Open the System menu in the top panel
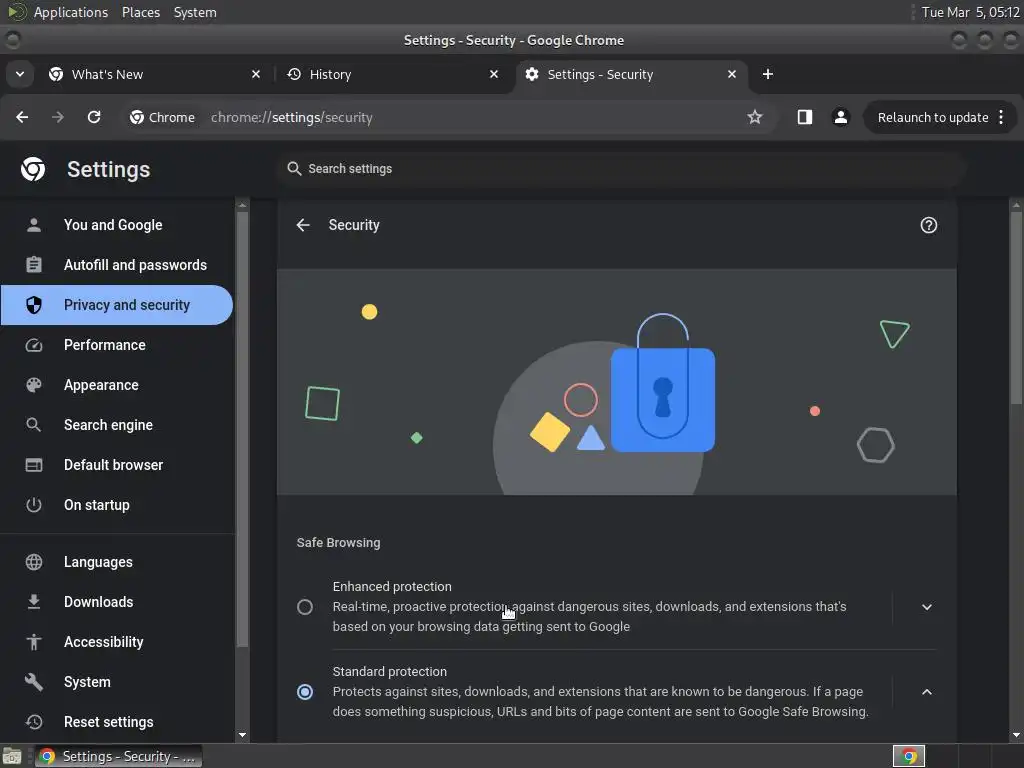1024x768 pixels. (195, 12)
